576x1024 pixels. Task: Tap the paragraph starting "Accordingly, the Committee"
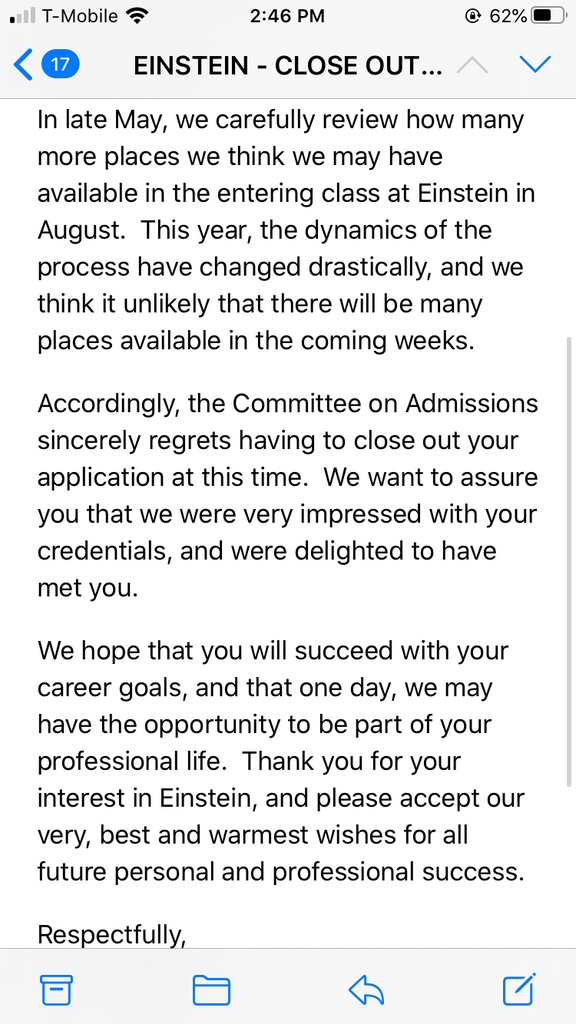tap(287, 496)
